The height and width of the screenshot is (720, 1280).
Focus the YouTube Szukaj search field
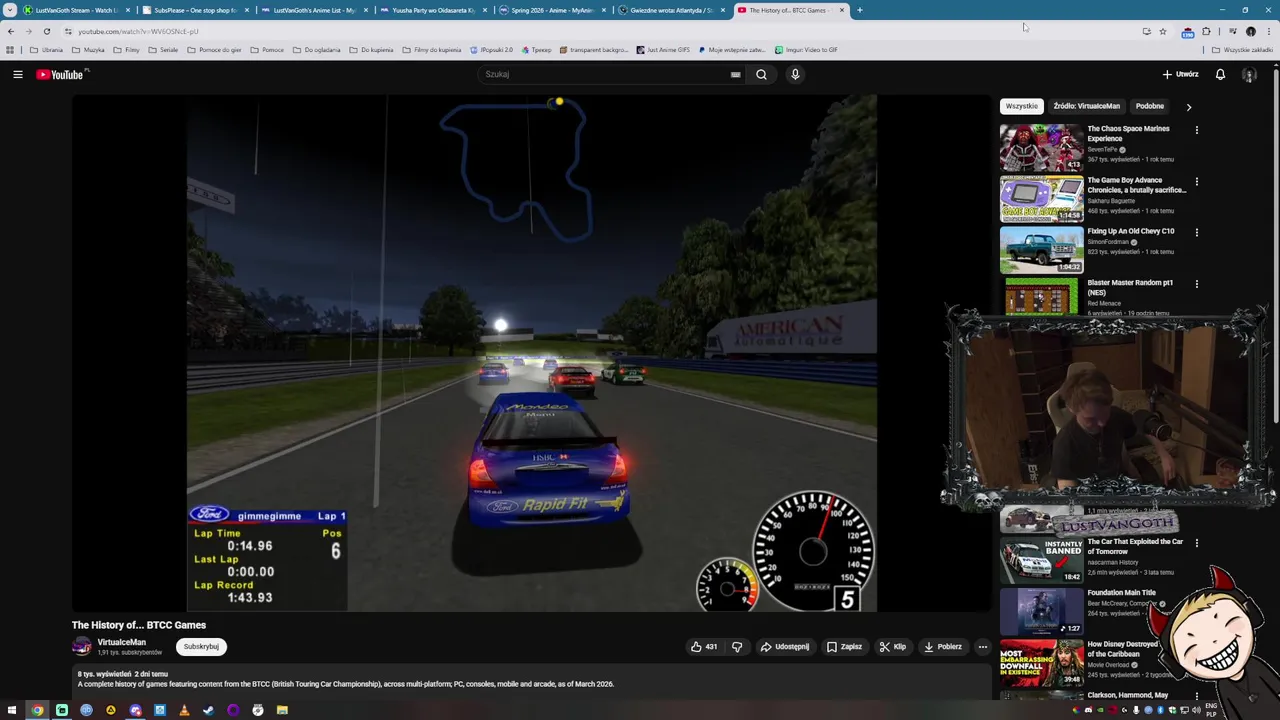[605, 74]
